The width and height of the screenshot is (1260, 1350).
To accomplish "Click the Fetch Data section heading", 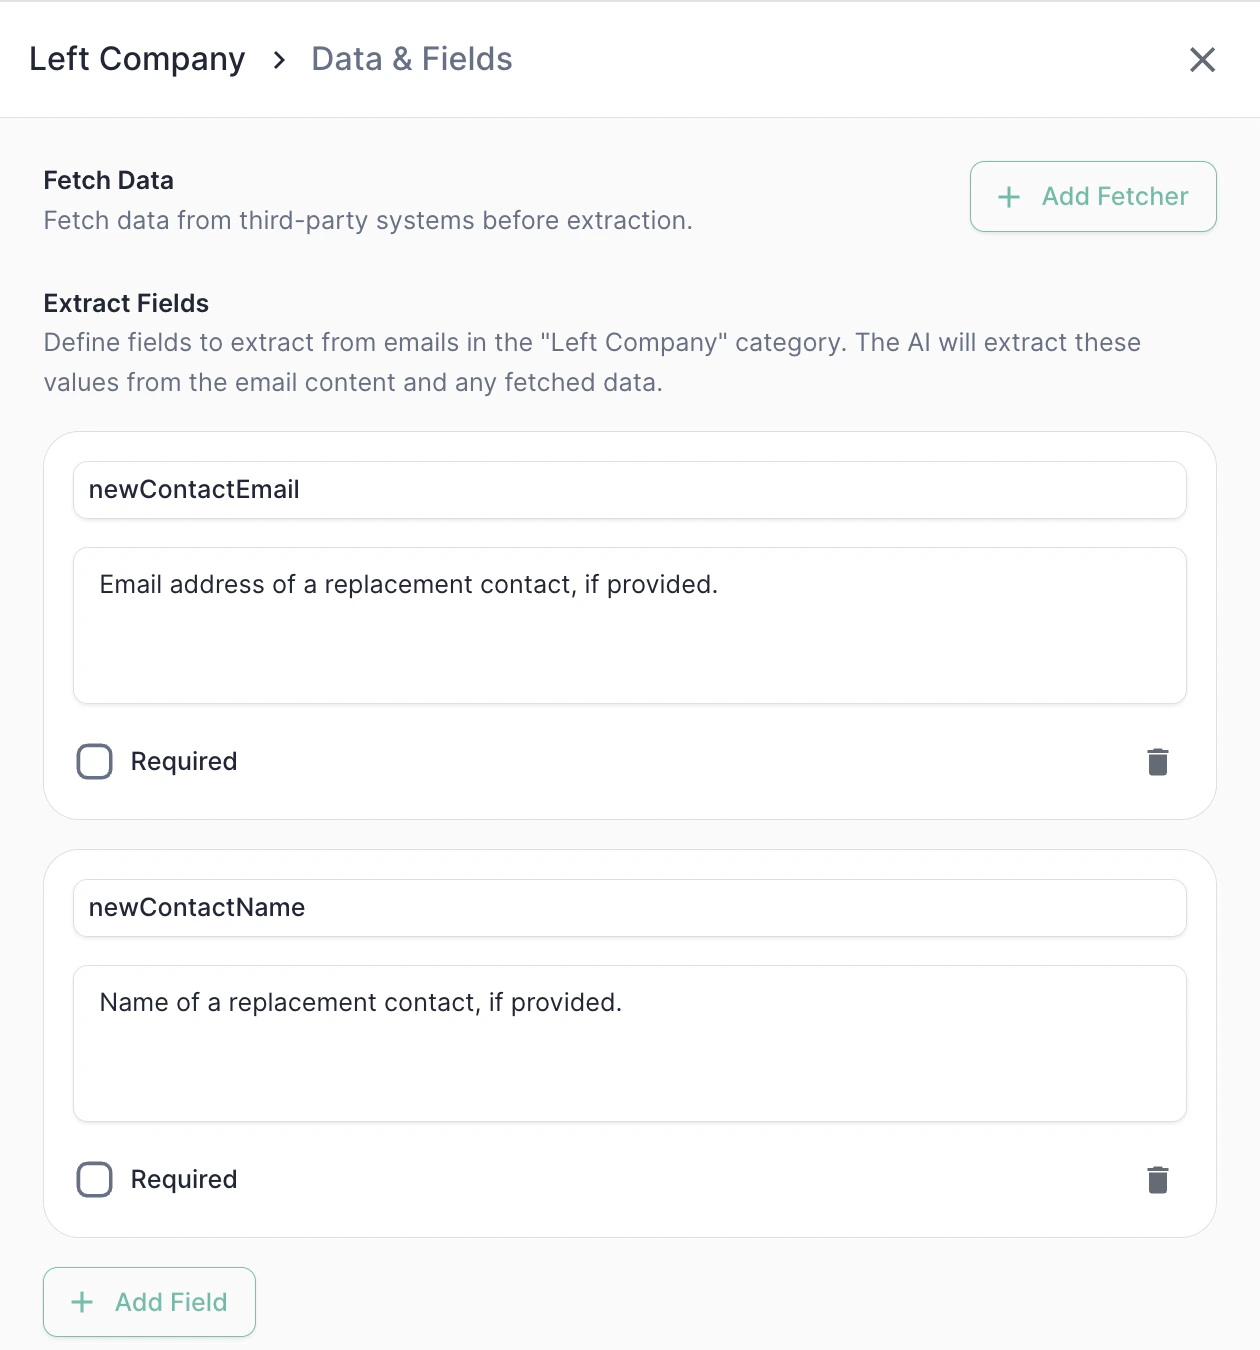I will click(x=109, y=181).
